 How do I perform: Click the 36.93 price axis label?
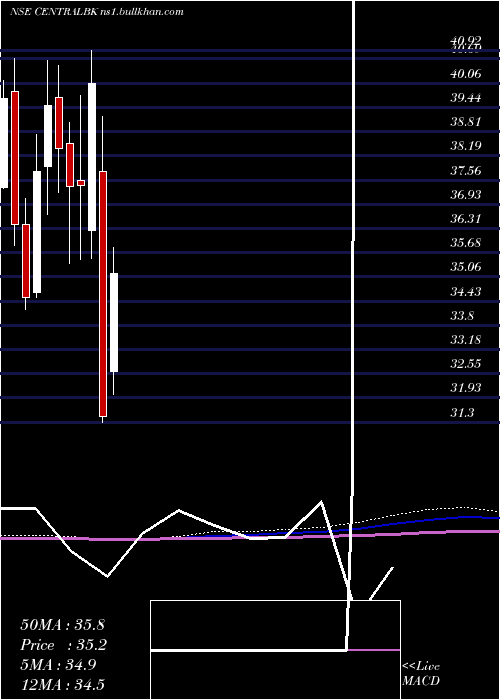click(466, 194)
